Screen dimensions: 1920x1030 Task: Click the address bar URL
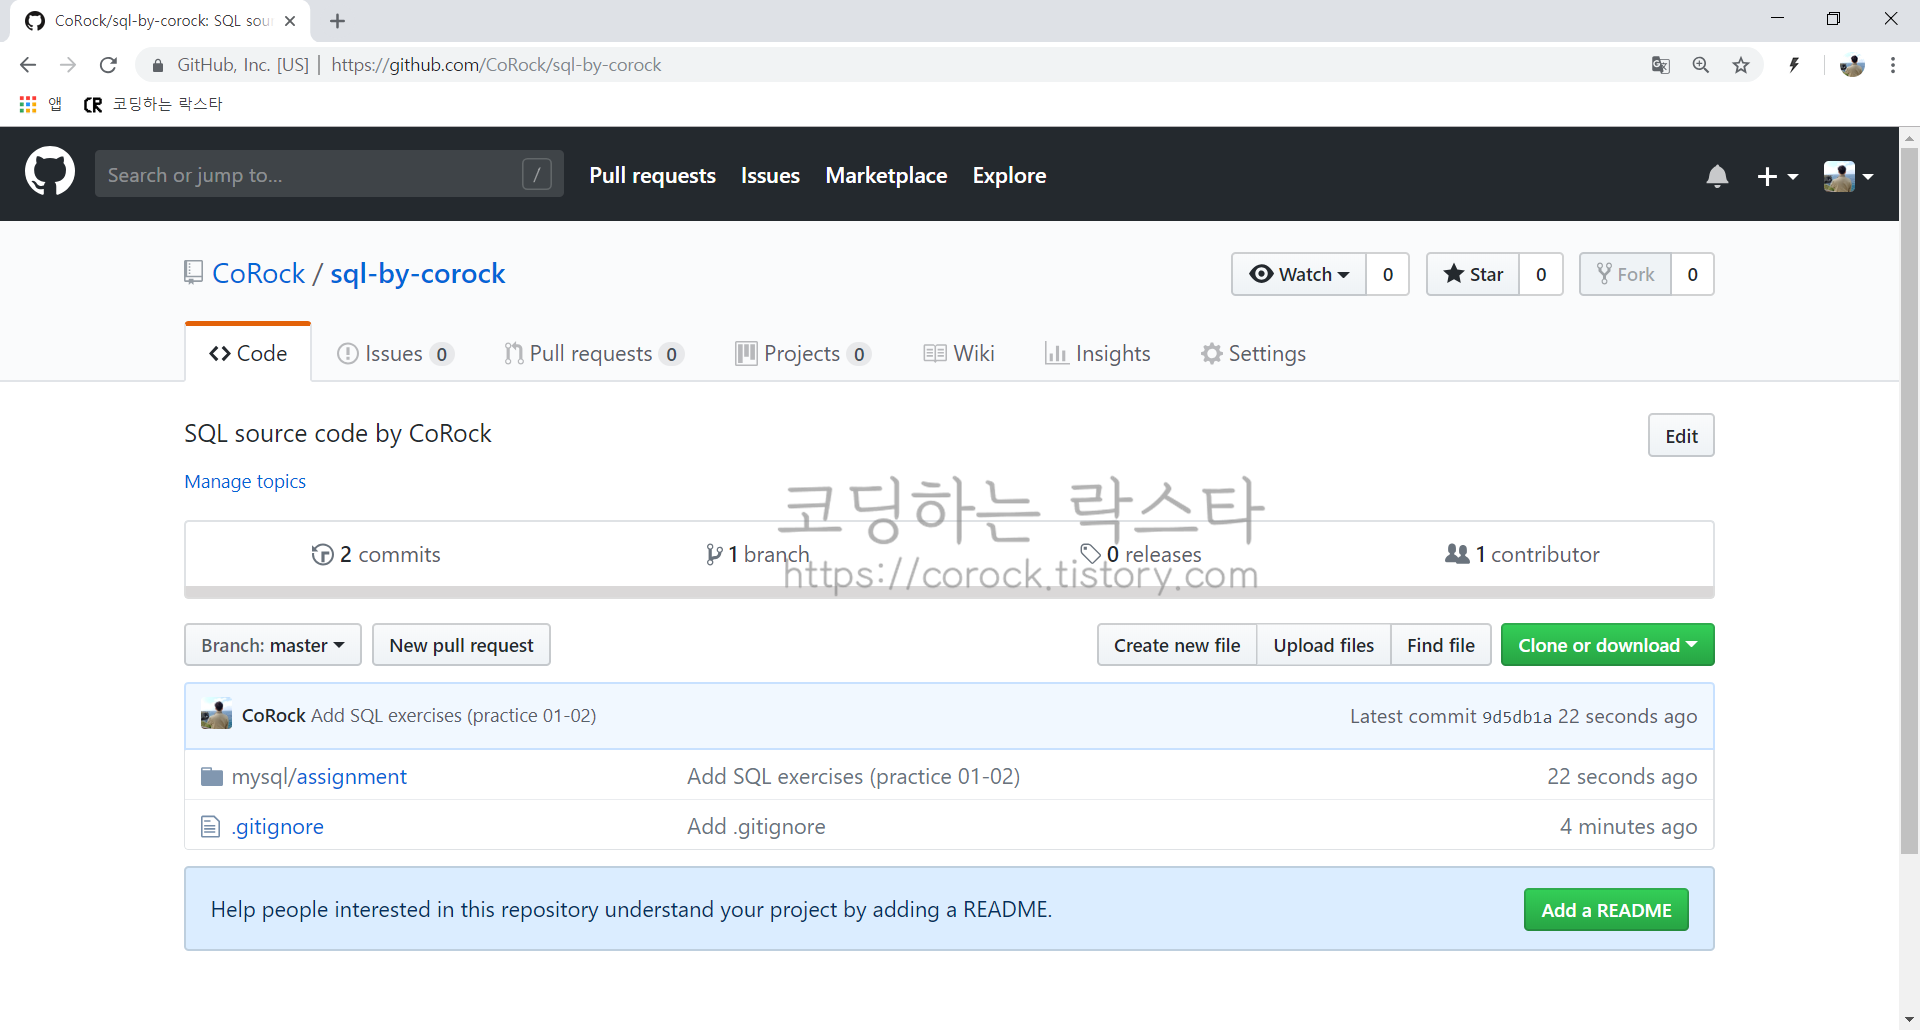tap(496, 65)
